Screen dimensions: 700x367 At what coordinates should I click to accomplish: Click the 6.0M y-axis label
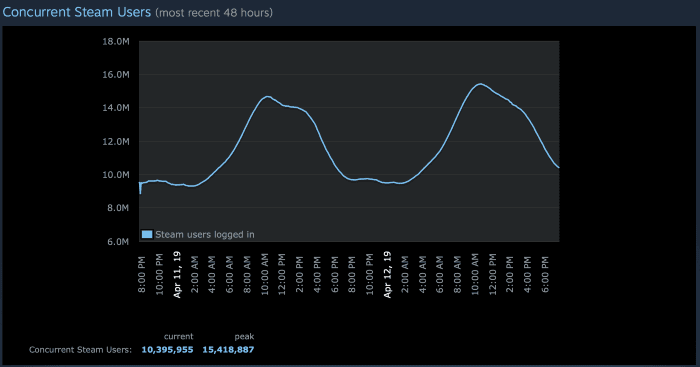(118, 242)
